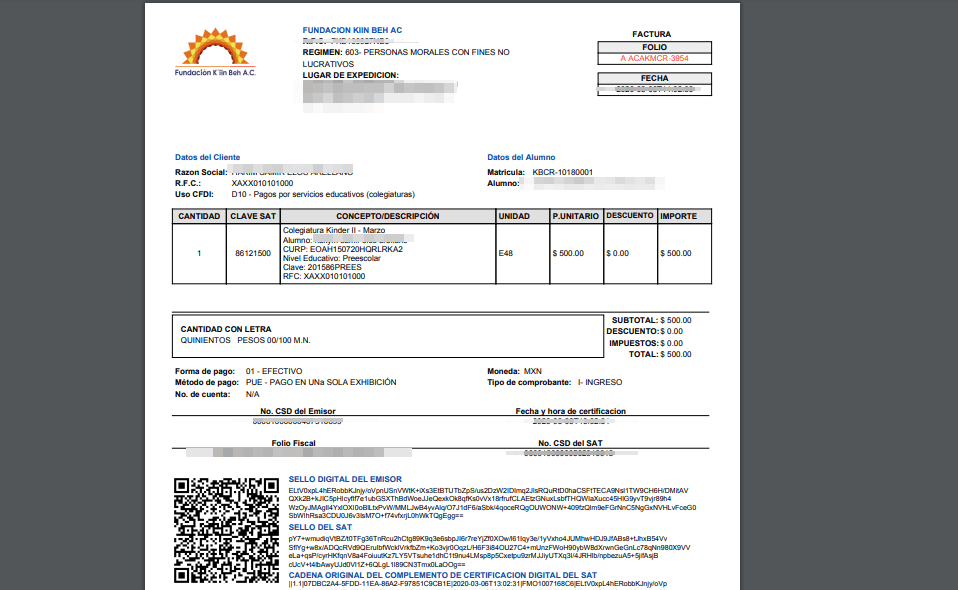Click the 'LUGAR DE EXPEDICION:' label
Screen dimensions: 958x590
tap(350, 75)
